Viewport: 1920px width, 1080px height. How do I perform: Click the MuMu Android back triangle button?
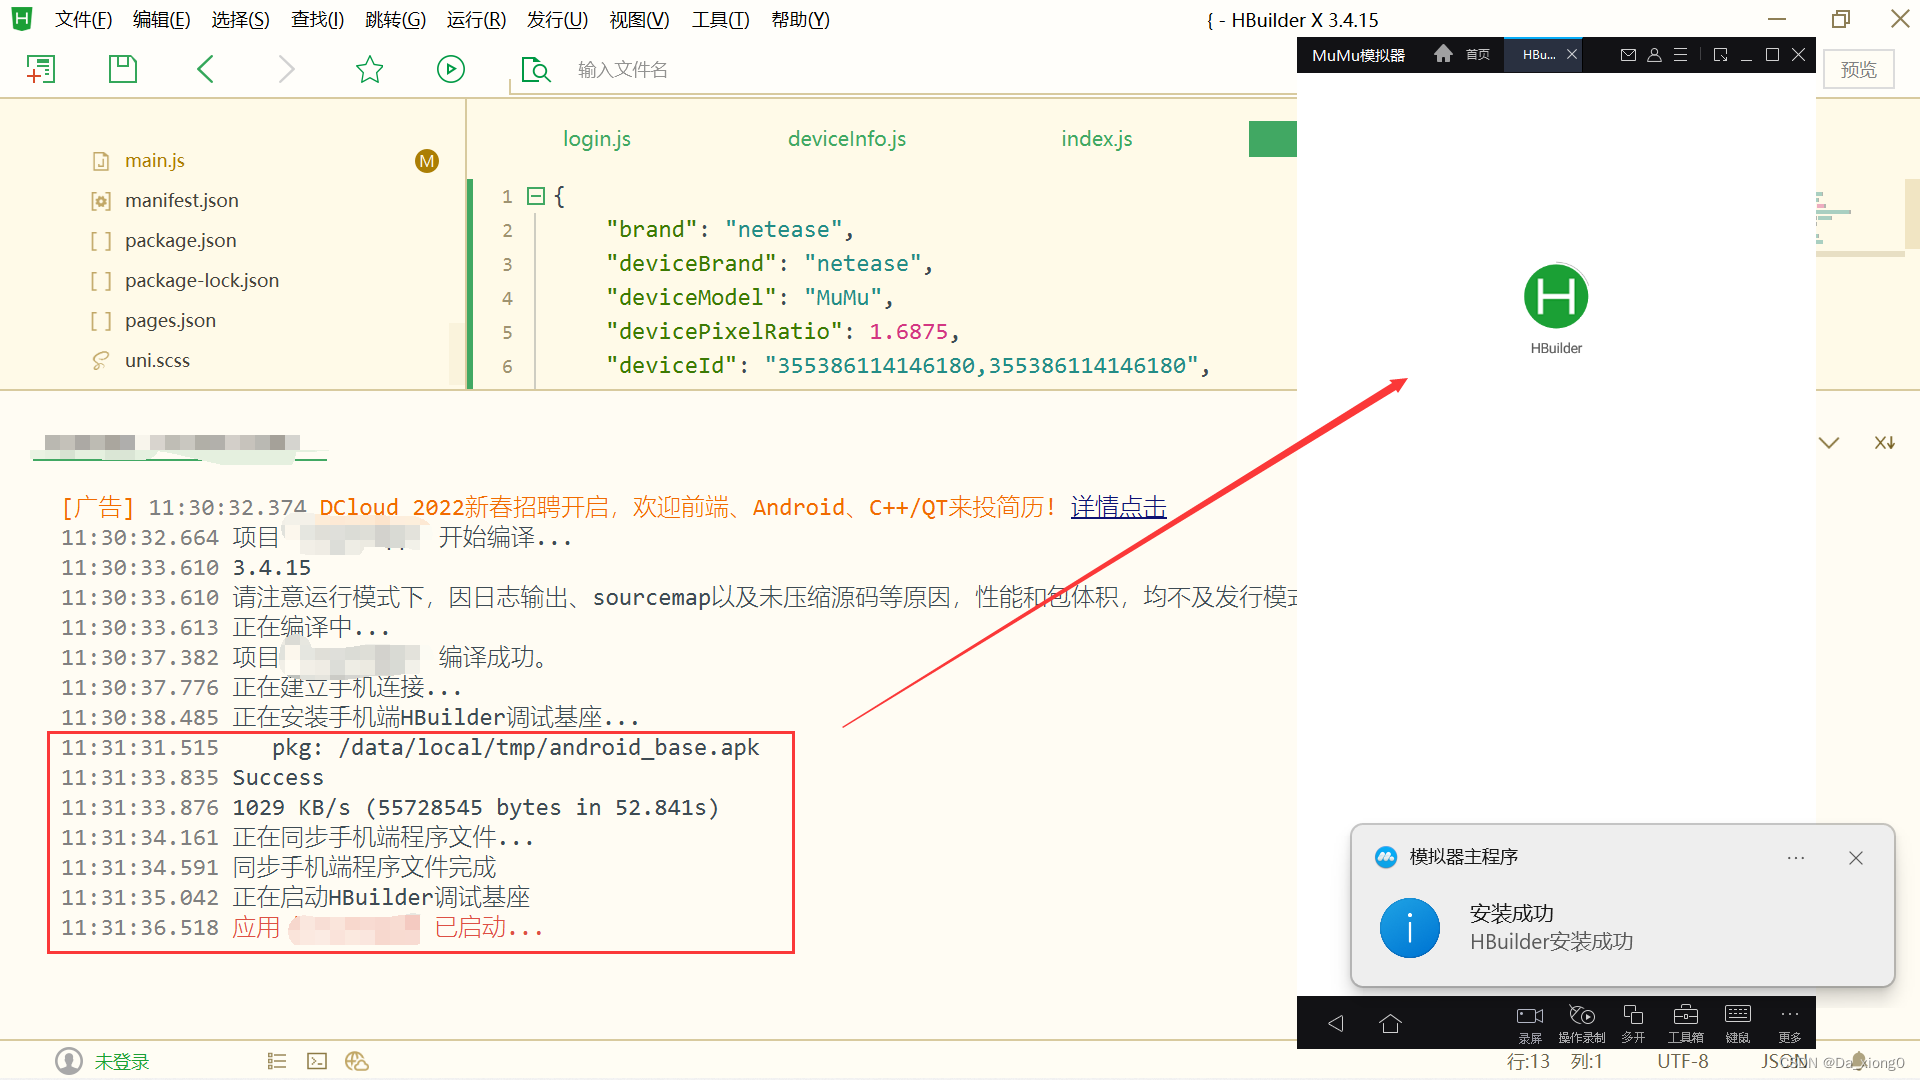(x=1336, y=1023)
